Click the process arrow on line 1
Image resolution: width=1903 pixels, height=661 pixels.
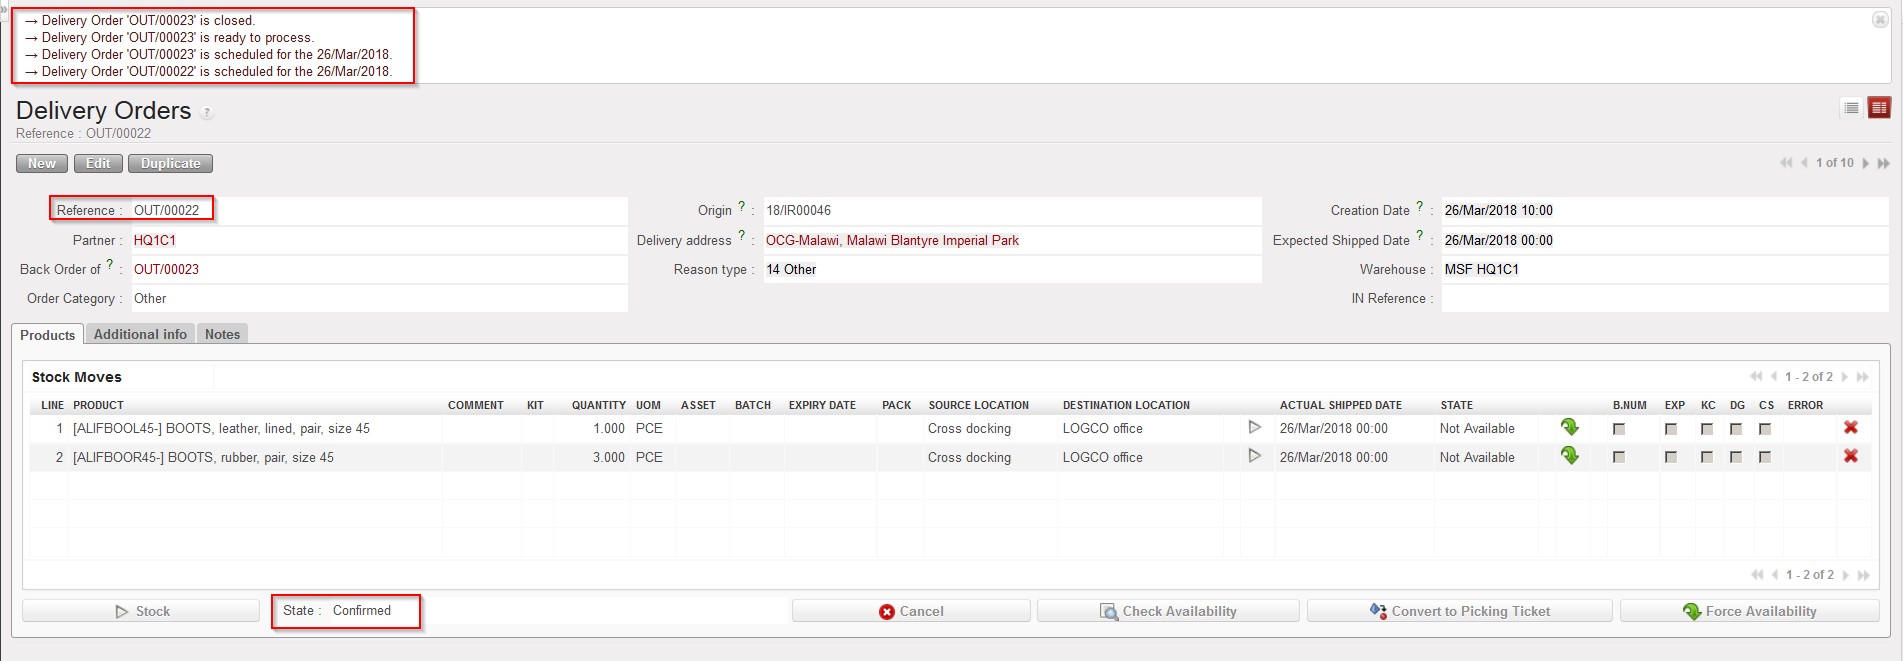(1254, 427)
